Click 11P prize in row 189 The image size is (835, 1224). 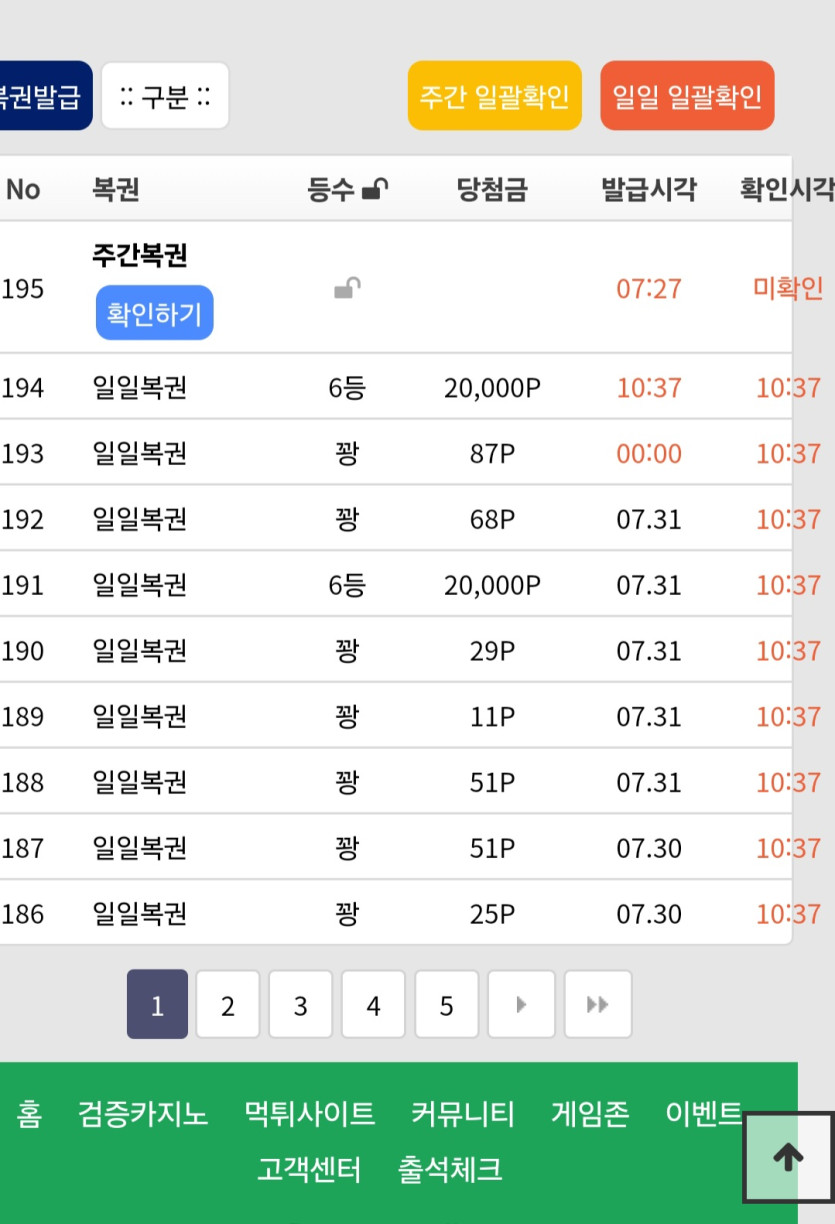[x=492, y=717]
